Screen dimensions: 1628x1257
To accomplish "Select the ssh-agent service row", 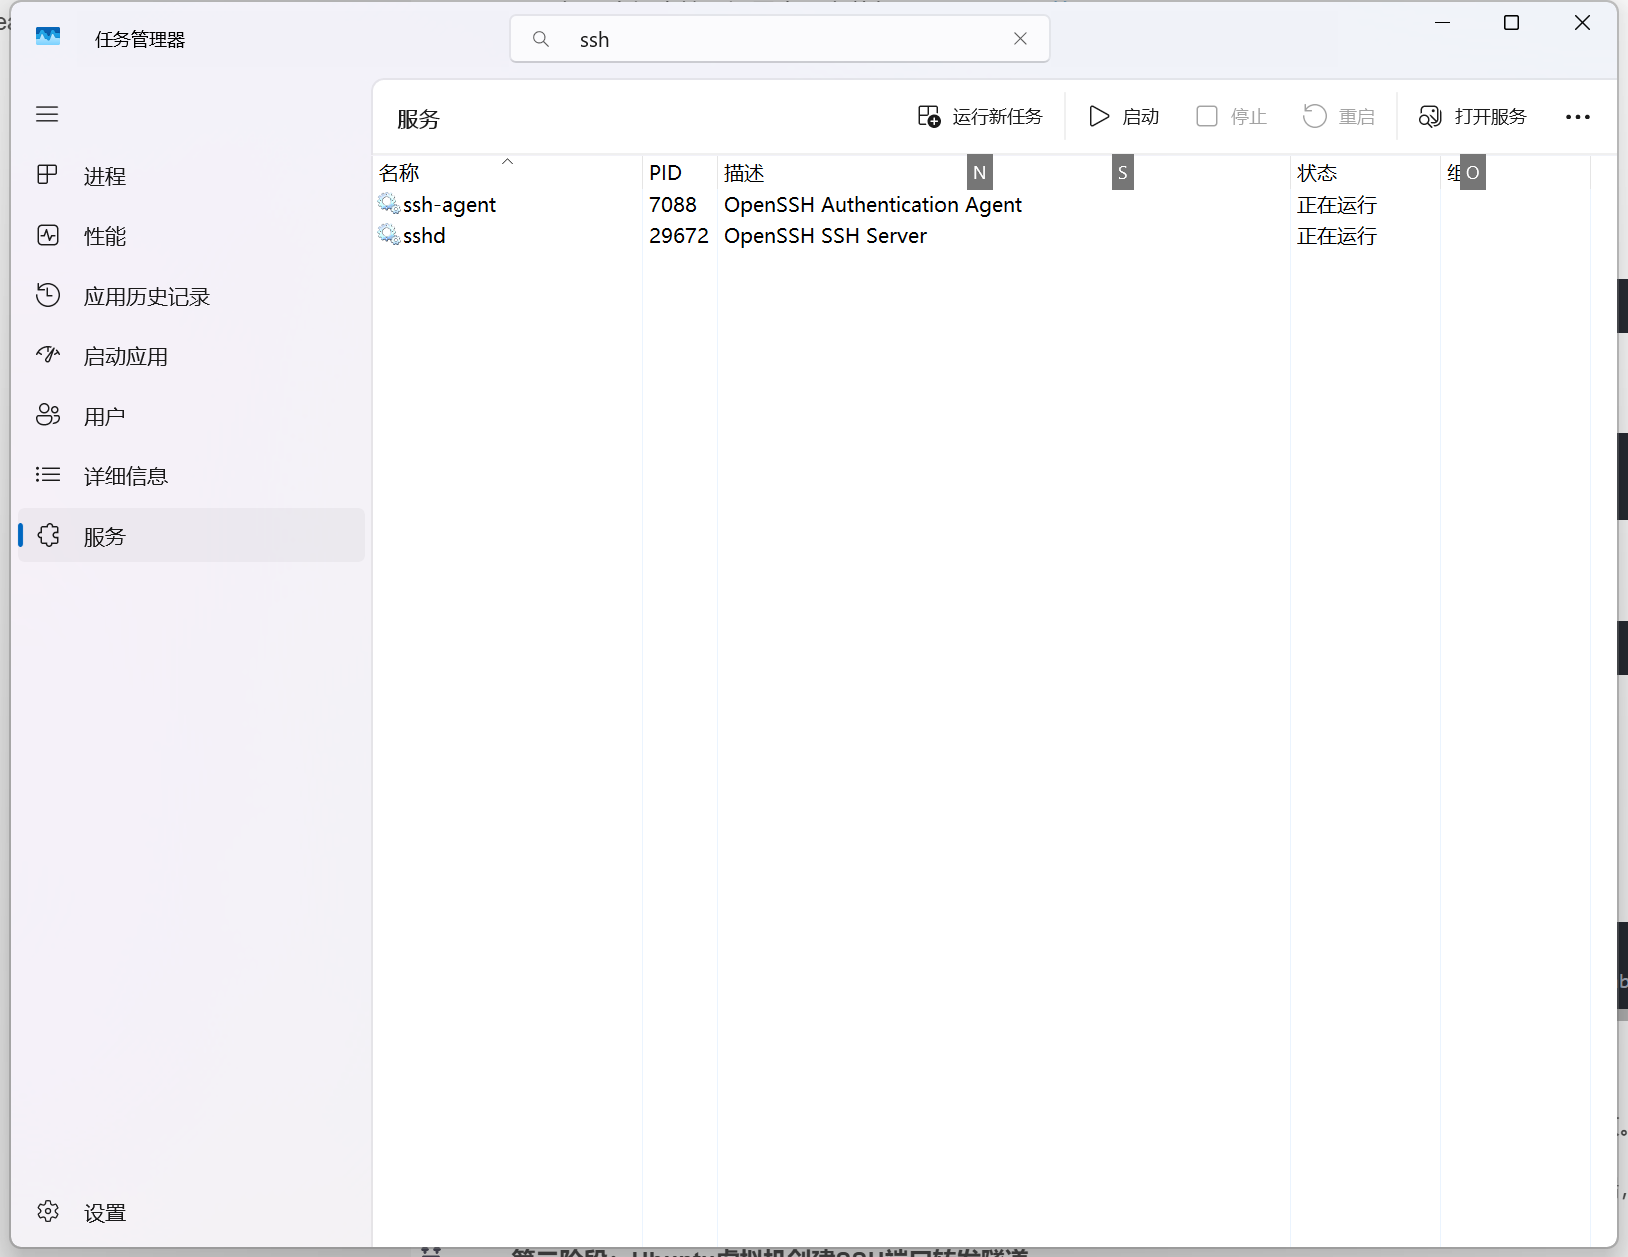I will click(982, 204).
